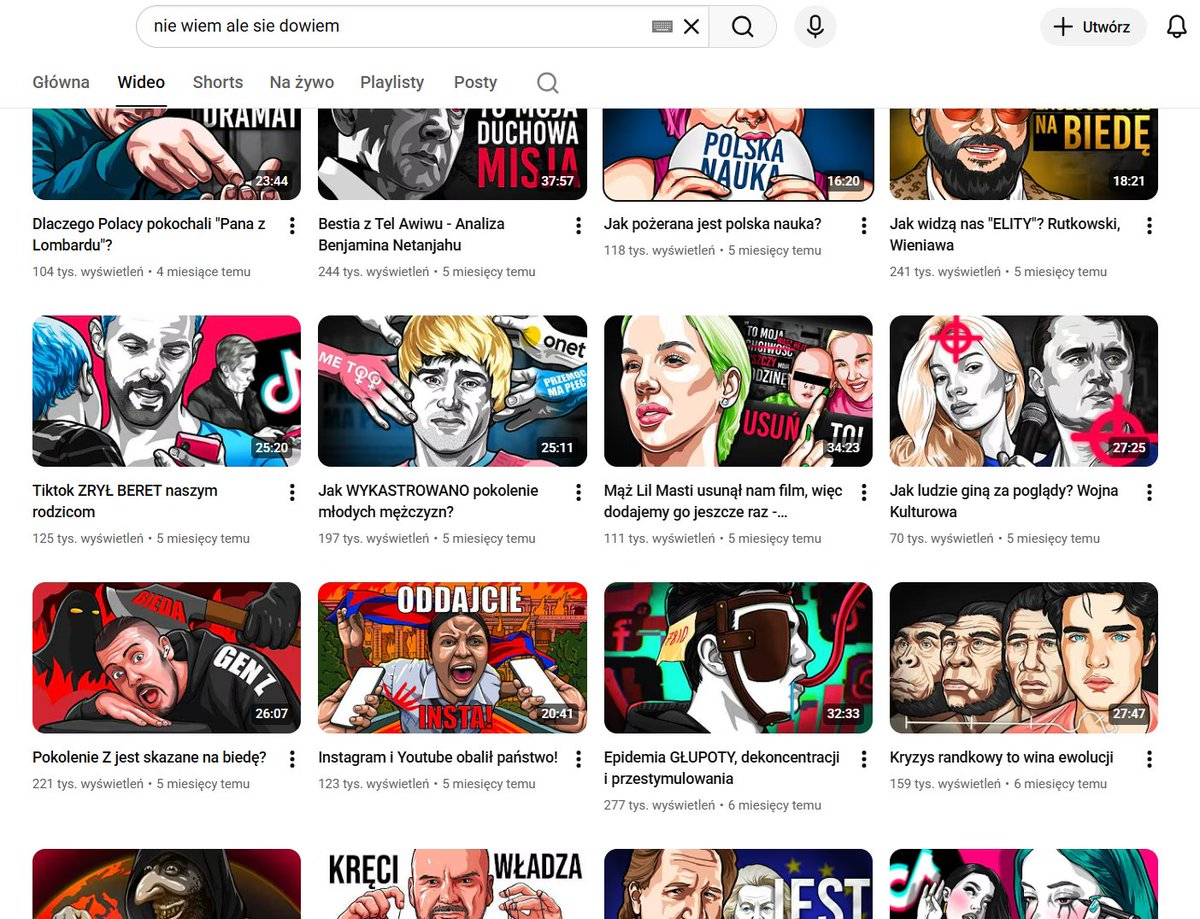Open menu for "Jak WYKASTROWANO pokolenie" video
The image size is (1200, 919).
coord(578,493)
